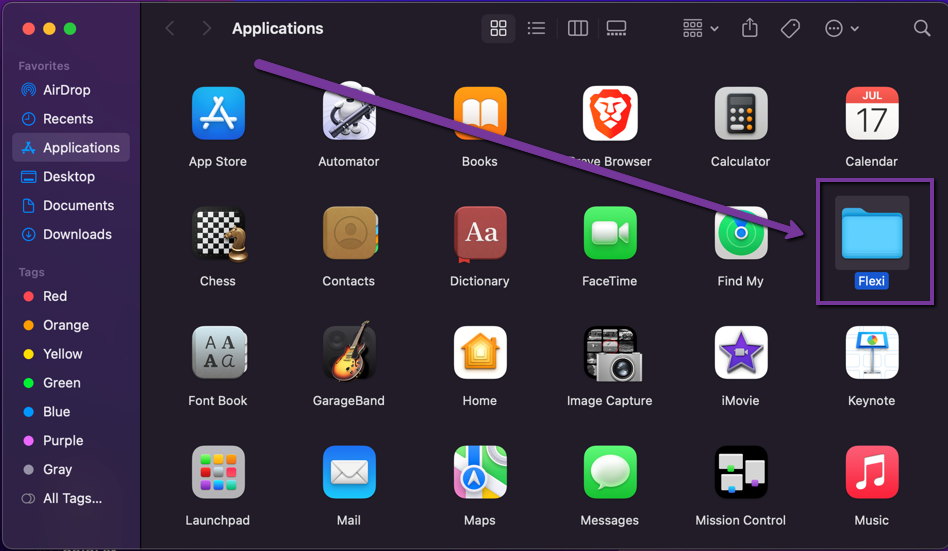Launch the FaceTime app
Image resolution: width=948 pixels, height=551 pixels.
click(610, 234)
